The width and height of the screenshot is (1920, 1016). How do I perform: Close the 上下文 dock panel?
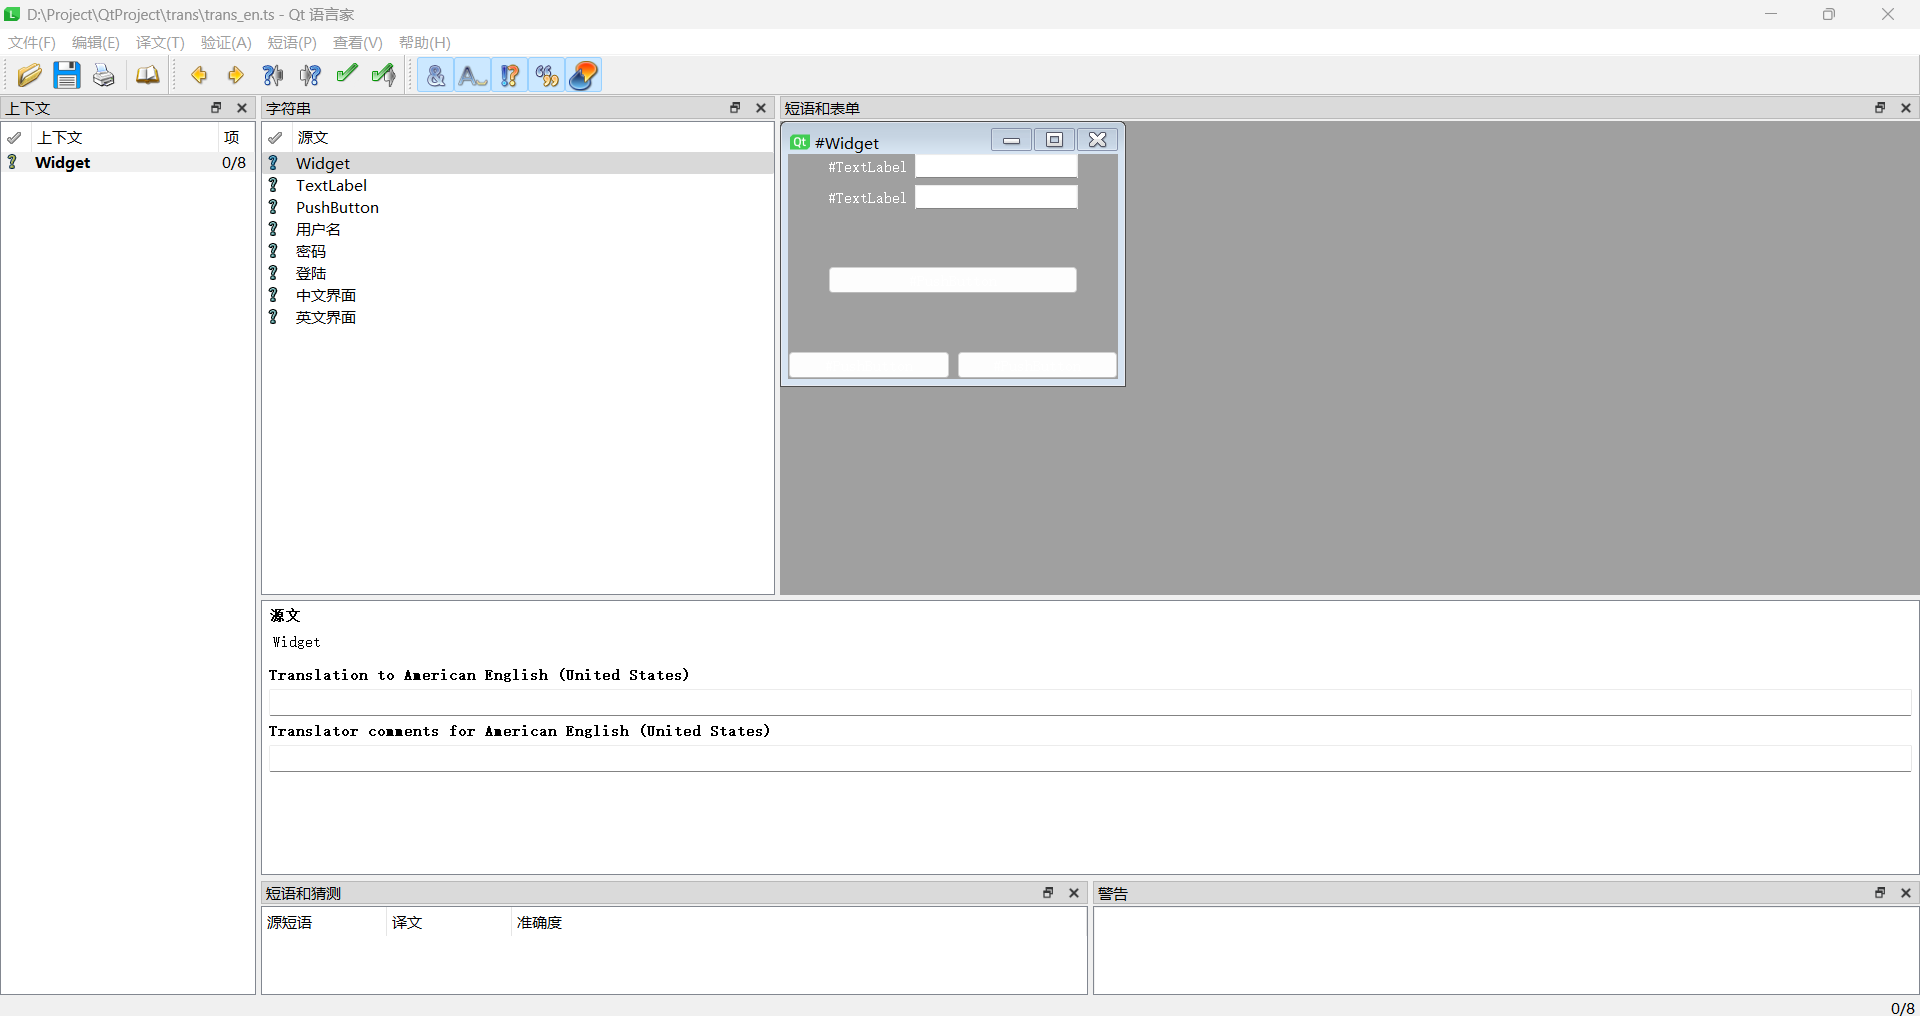241,108
